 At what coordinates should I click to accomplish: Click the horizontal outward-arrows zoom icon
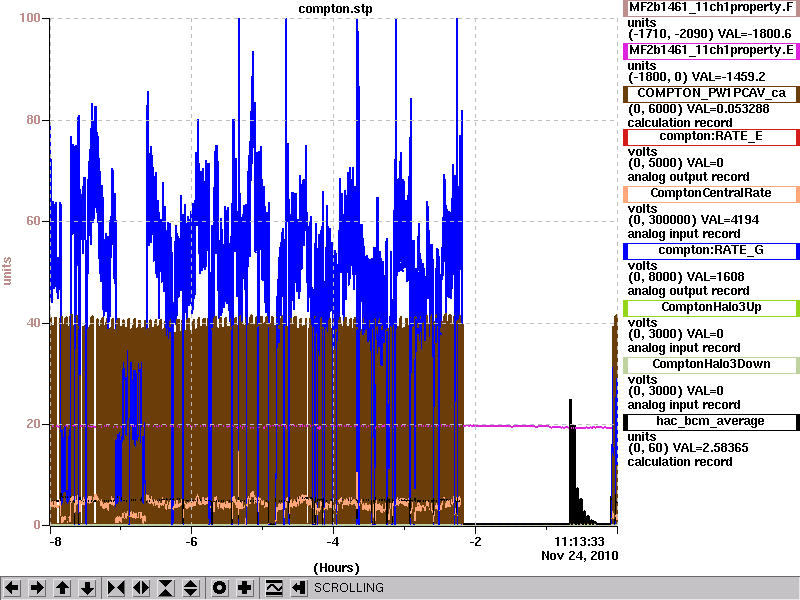[x=141, y=588]
